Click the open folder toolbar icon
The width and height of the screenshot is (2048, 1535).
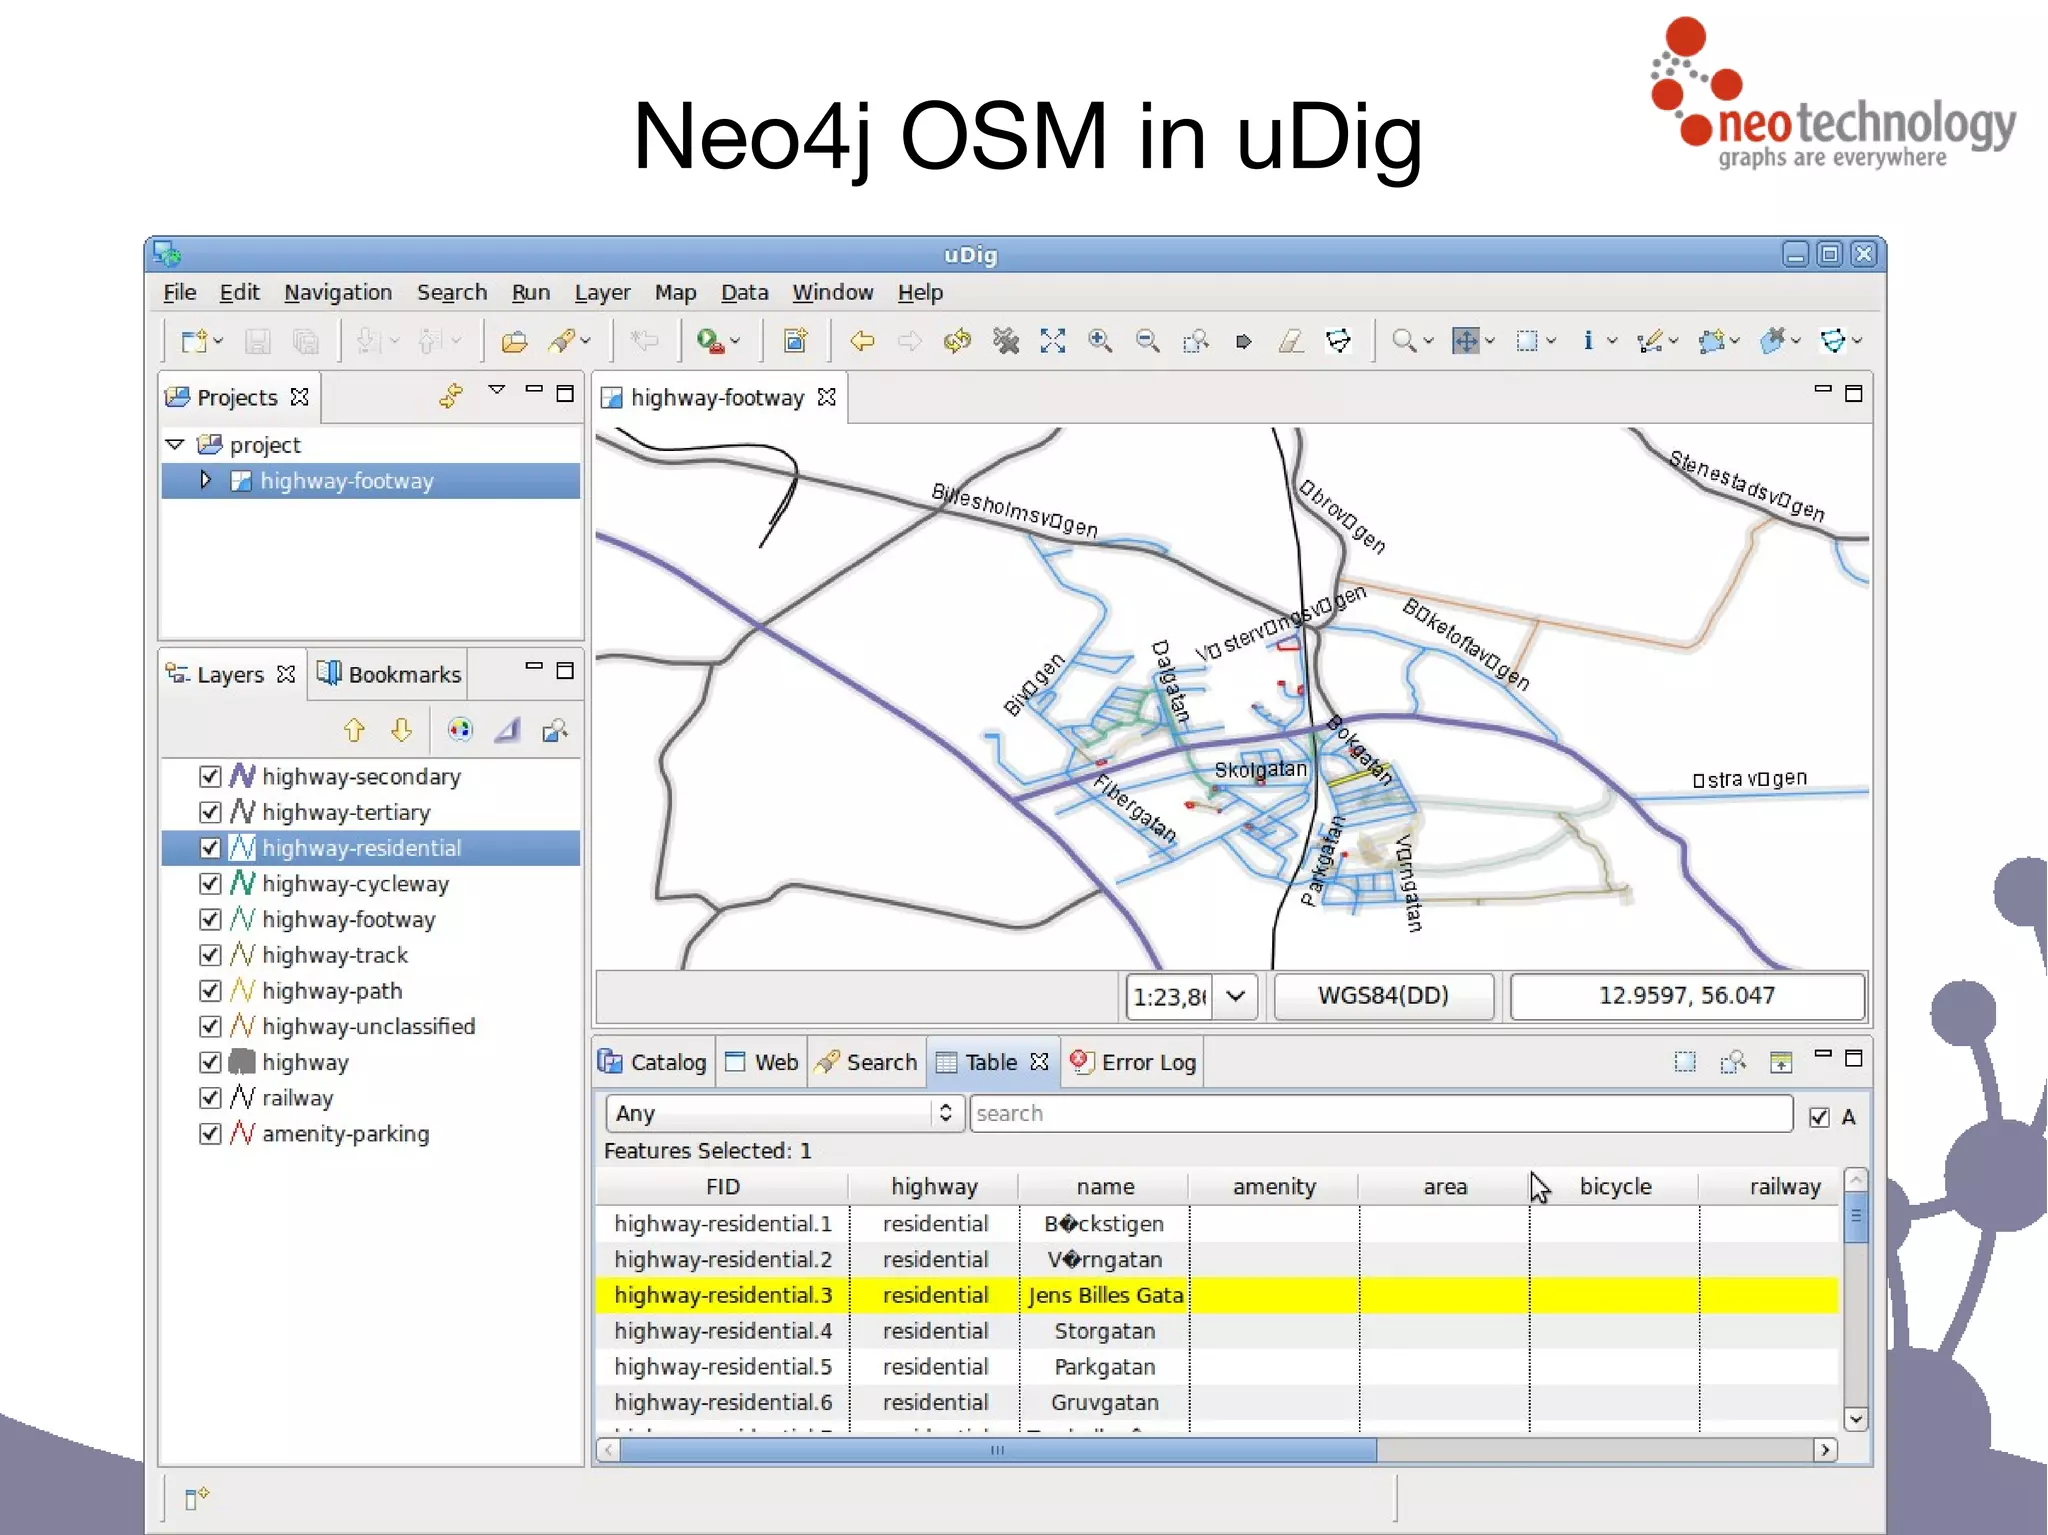(x=514, y=342)
